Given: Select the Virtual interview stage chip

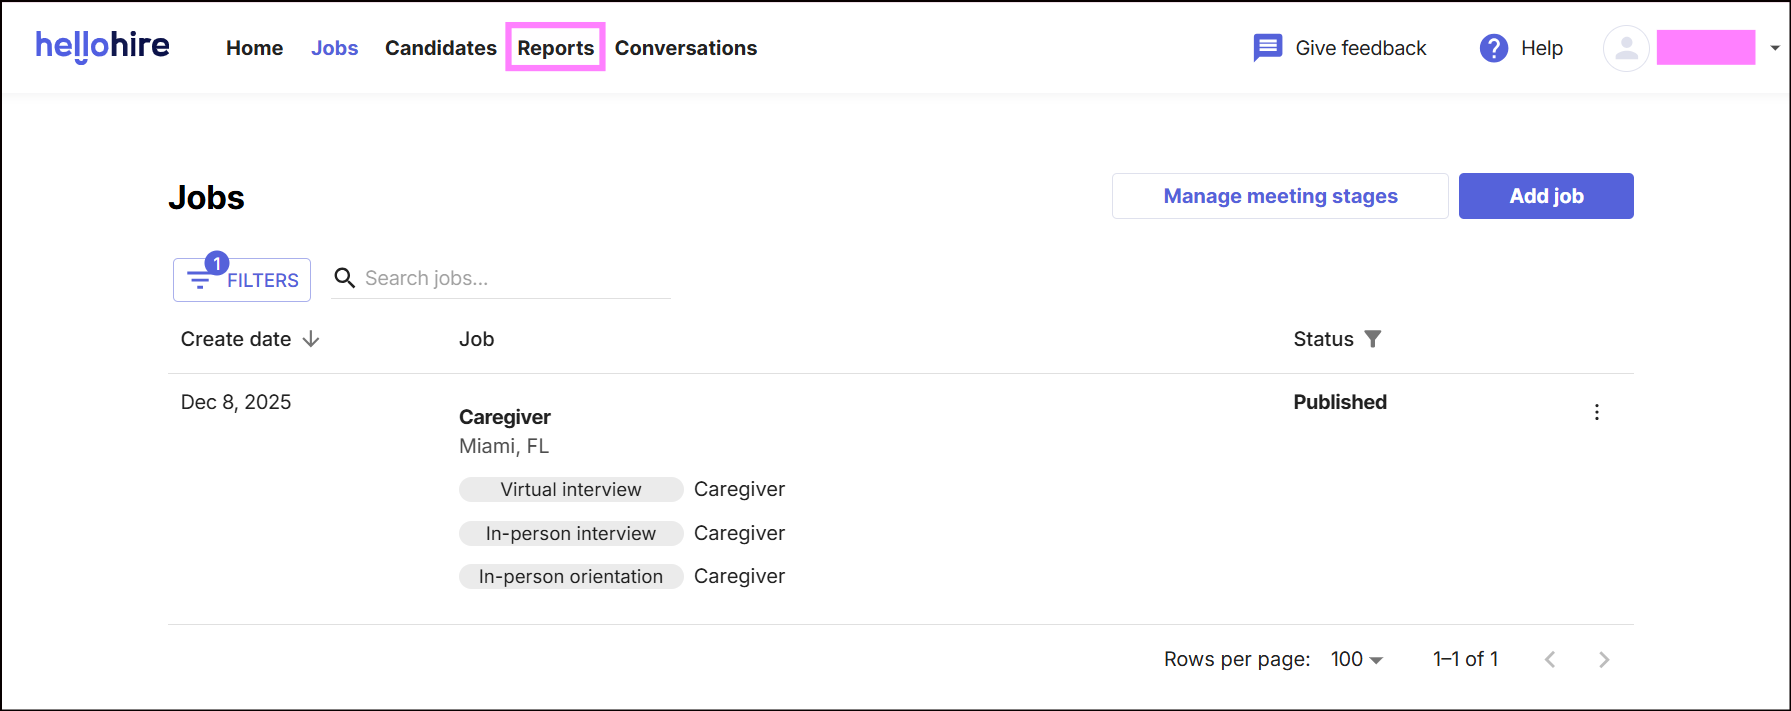Looking at the screenshot, I should pos(571,489).
